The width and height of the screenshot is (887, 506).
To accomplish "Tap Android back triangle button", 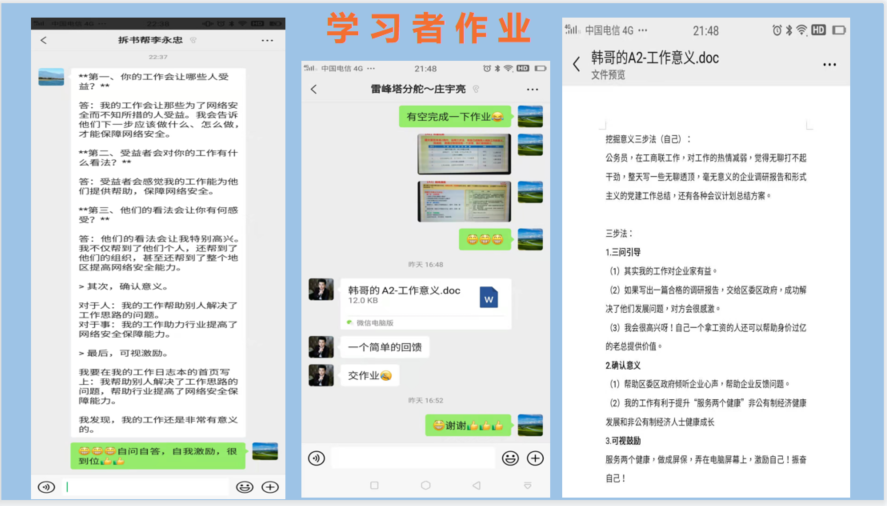I will pos(476,486).
